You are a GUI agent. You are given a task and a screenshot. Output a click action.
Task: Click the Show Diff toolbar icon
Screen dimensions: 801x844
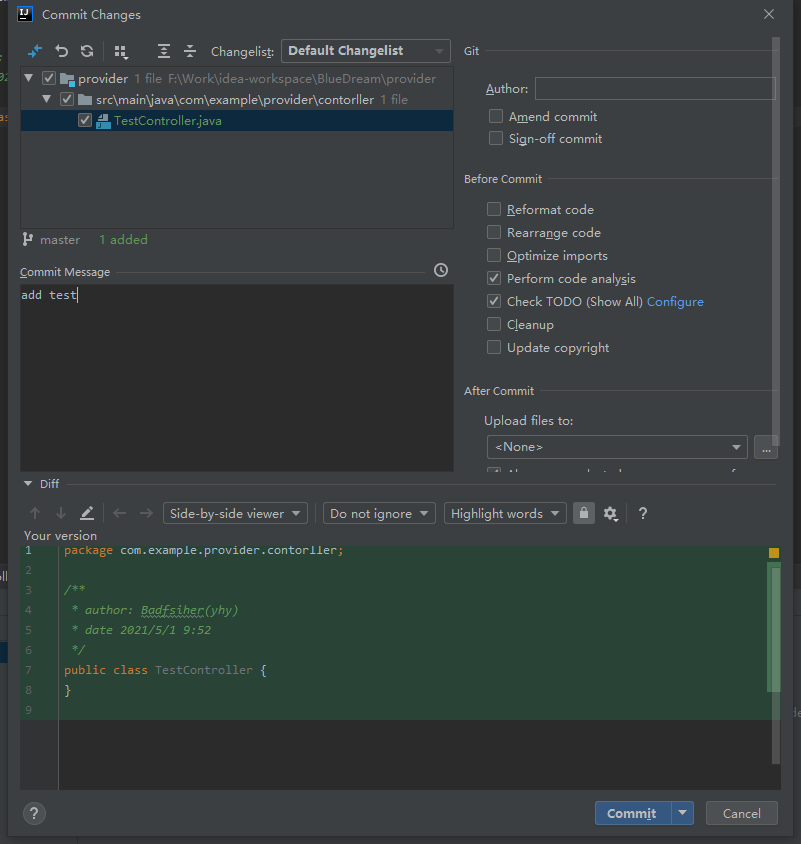[34, 51]
